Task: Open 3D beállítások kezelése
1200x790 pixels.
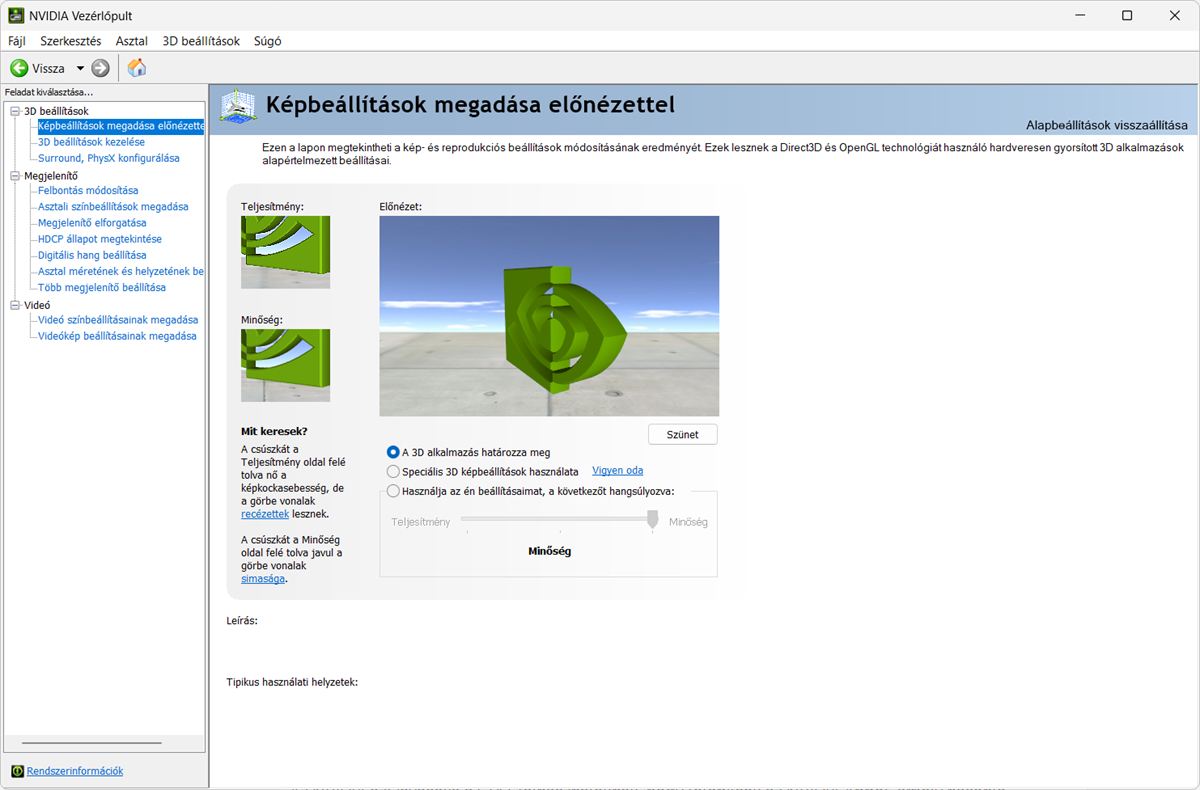Action: tap(91, 142)
